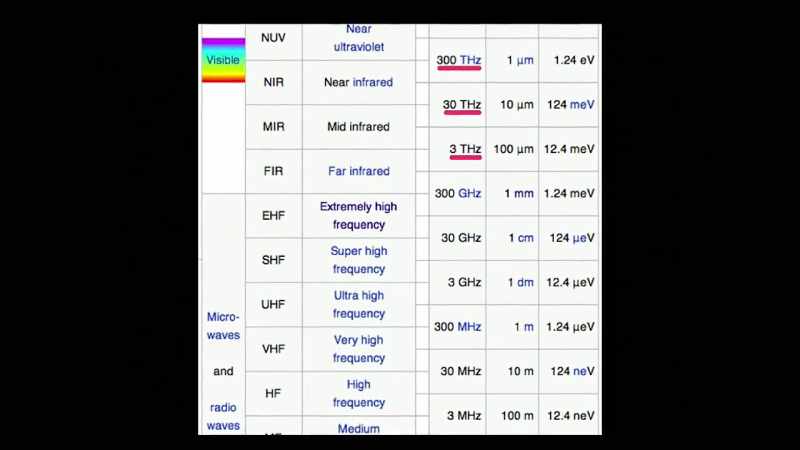Click the MHz link in 300 MHz
Screen dimensions: 800x450
469,327
